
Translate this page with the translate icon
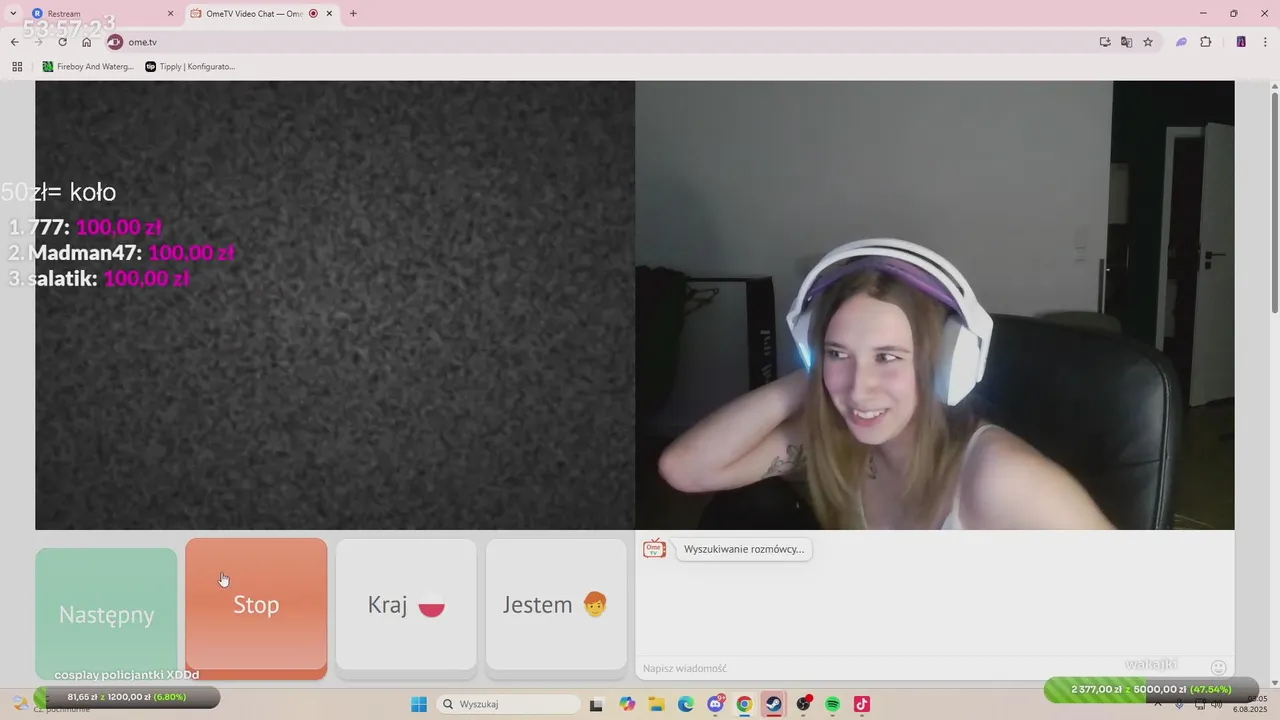[1127, 42]
